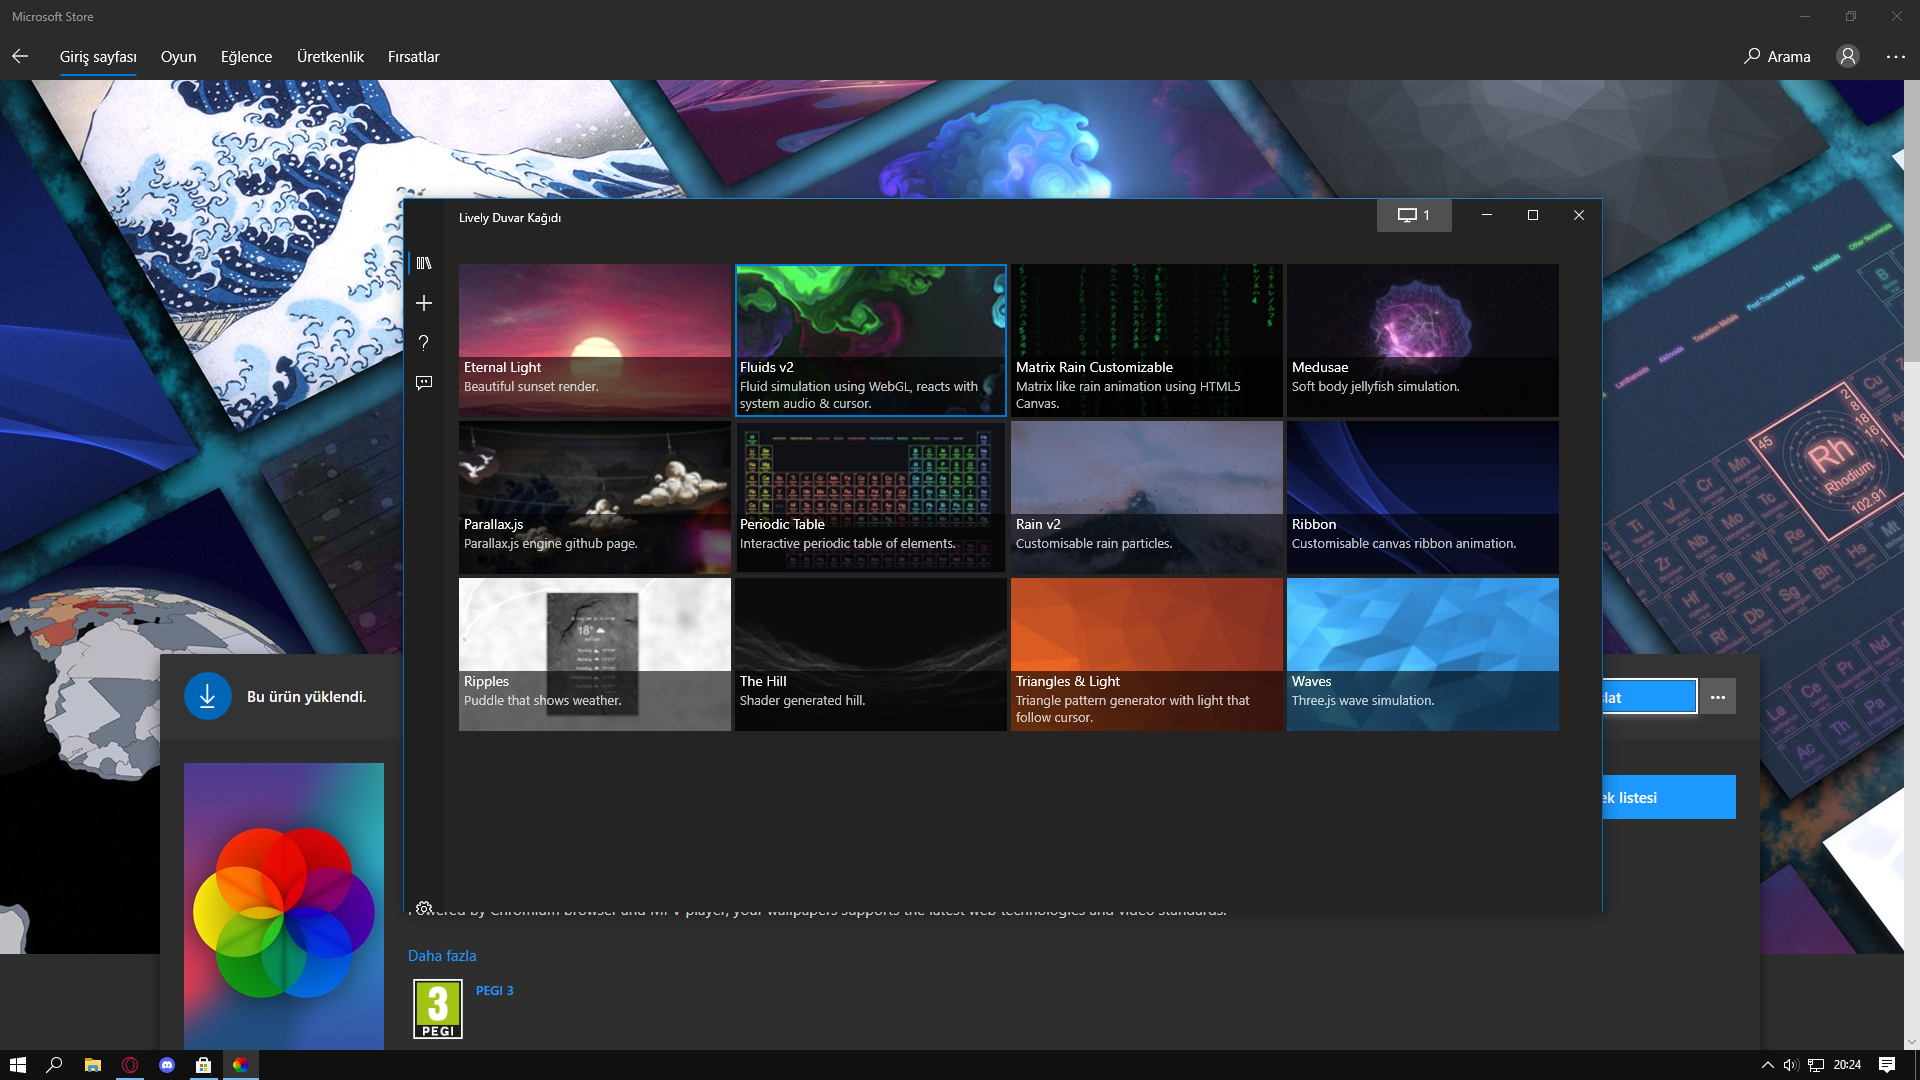Screen dimensions: 1920x1080
Task: Go back in Microsoft Store
Action: coord(20,57)
